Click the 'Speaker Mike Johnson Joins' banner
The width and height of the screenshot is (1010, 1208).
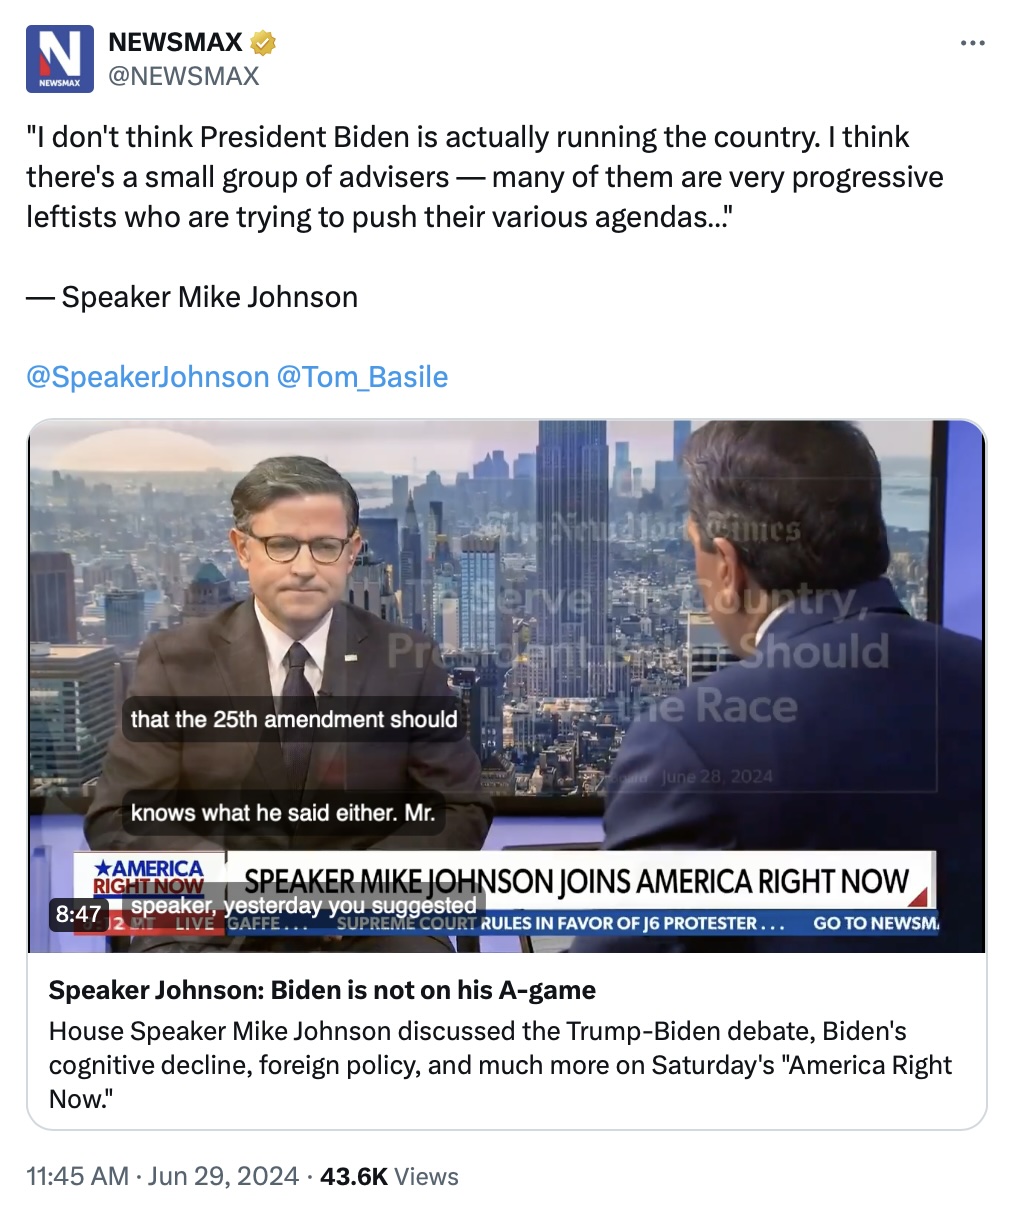point(577,881)
